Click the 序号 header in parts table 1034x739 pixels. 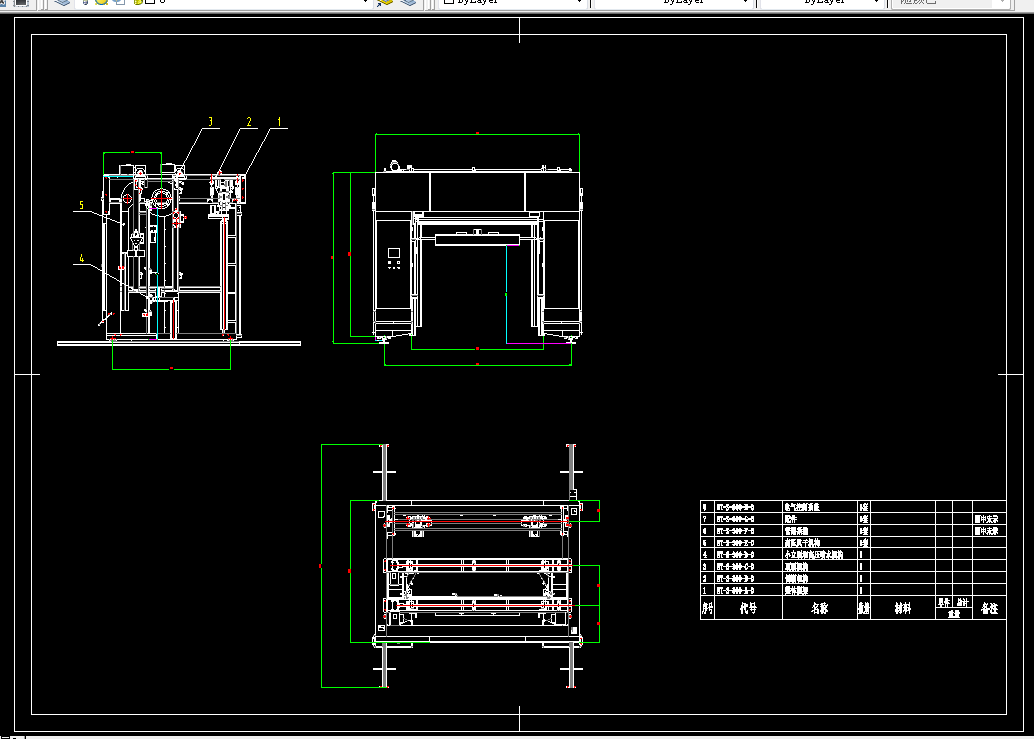tap(708, 608)
